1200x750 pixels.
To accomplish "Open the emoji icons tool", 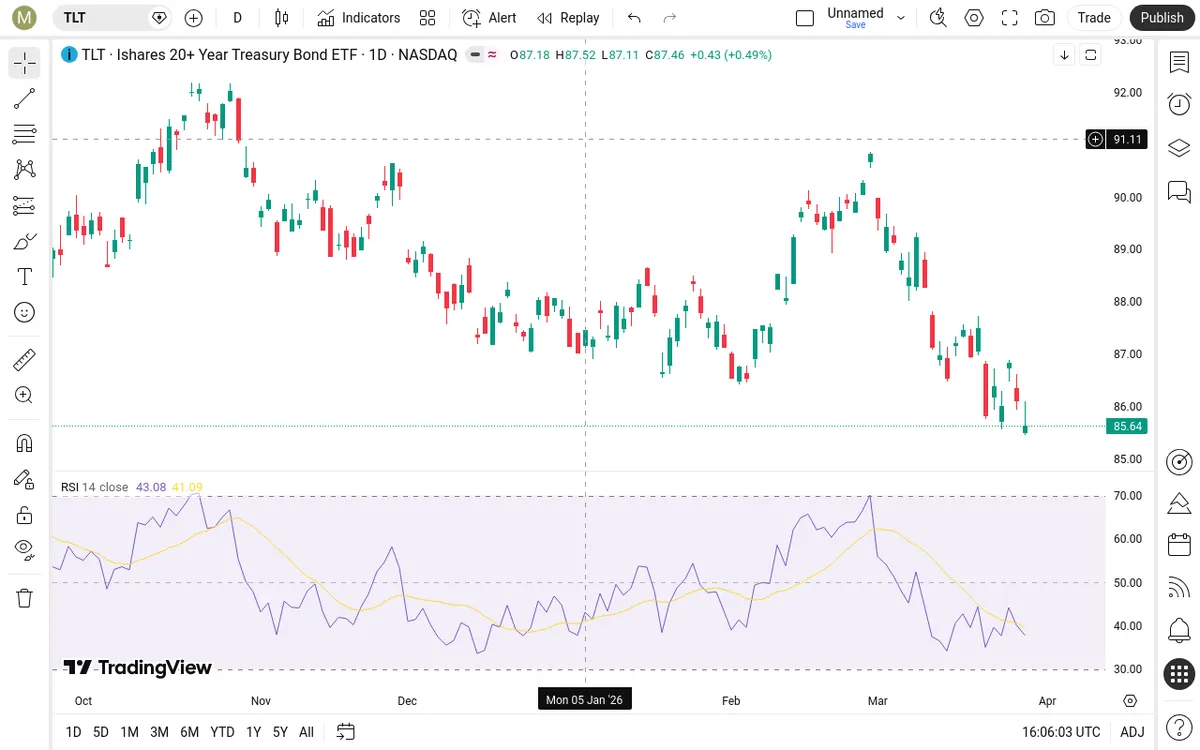I will point(25,313).
